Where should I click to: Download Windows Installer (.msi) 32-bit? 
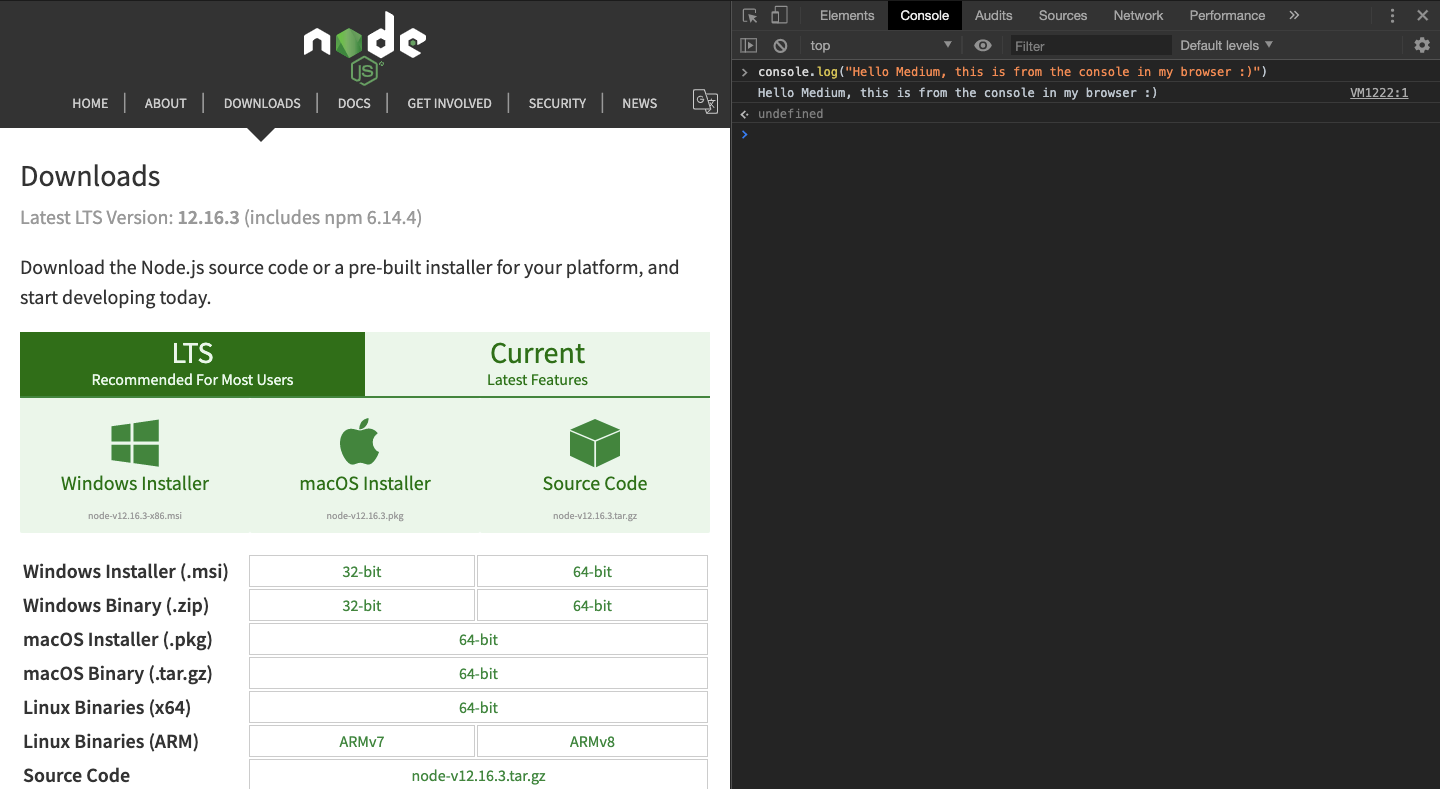pos(362,572)
